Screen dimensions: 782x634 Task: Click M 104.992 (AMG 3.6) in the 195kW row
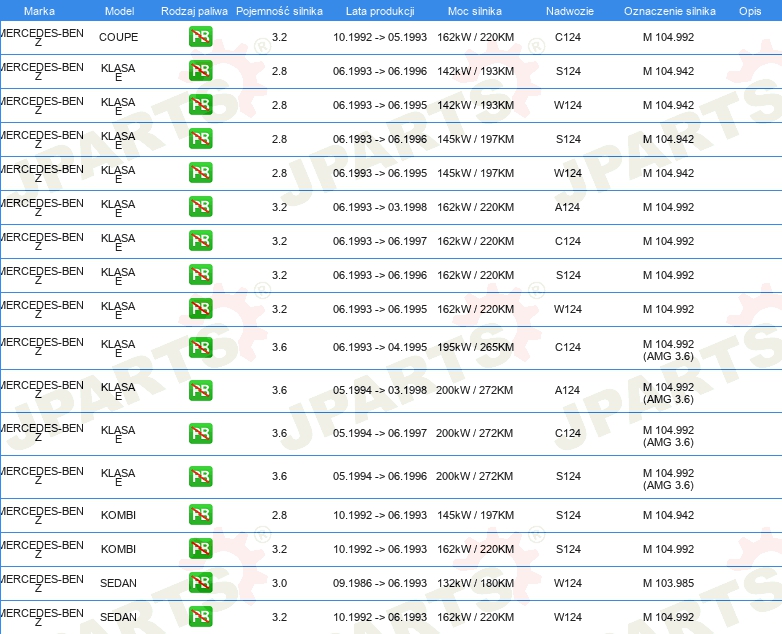tap(668, 350)
